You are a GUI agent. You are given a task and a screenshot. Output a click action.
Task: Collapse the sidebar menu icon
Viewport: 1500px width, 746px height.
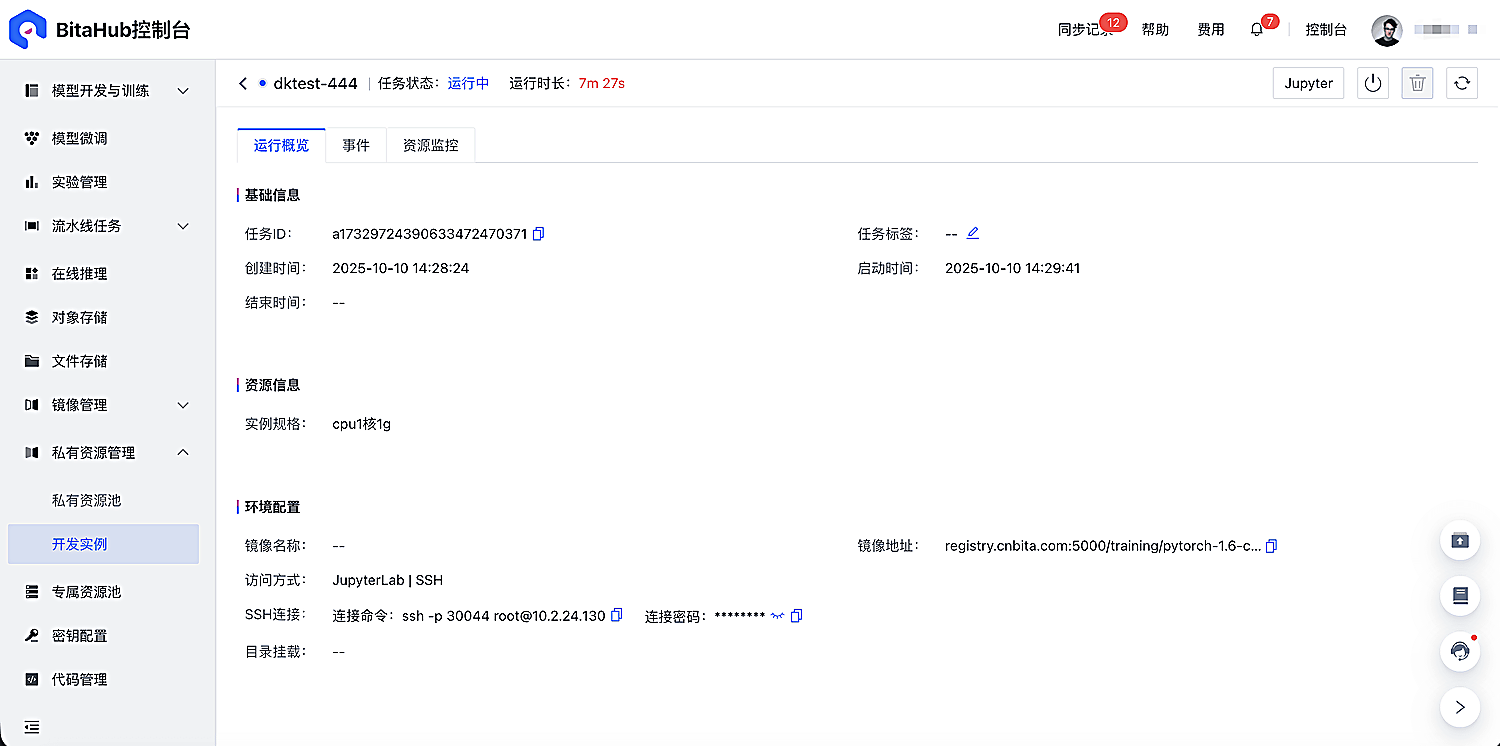(32, 727)
